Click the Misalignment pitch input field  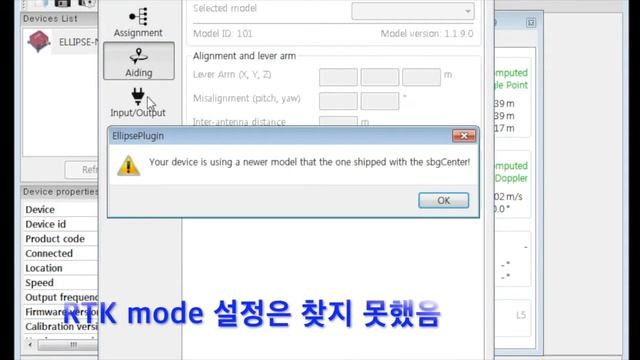338,101
